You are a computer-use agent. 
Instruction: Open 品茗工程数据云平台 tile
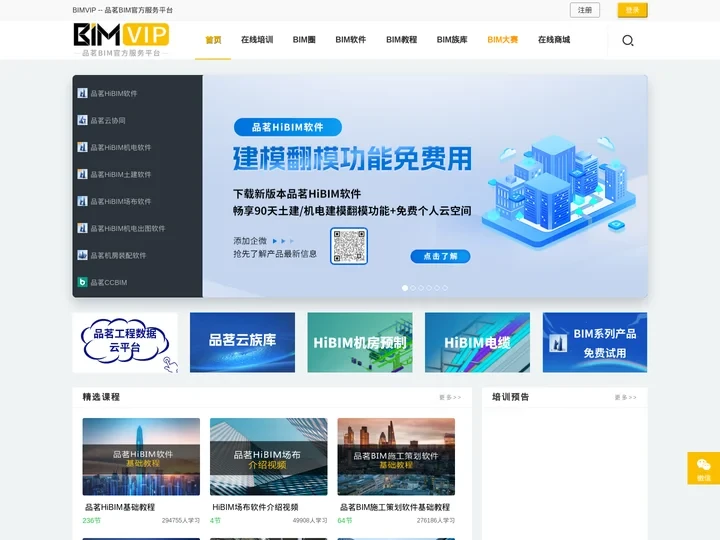[125, 343]
